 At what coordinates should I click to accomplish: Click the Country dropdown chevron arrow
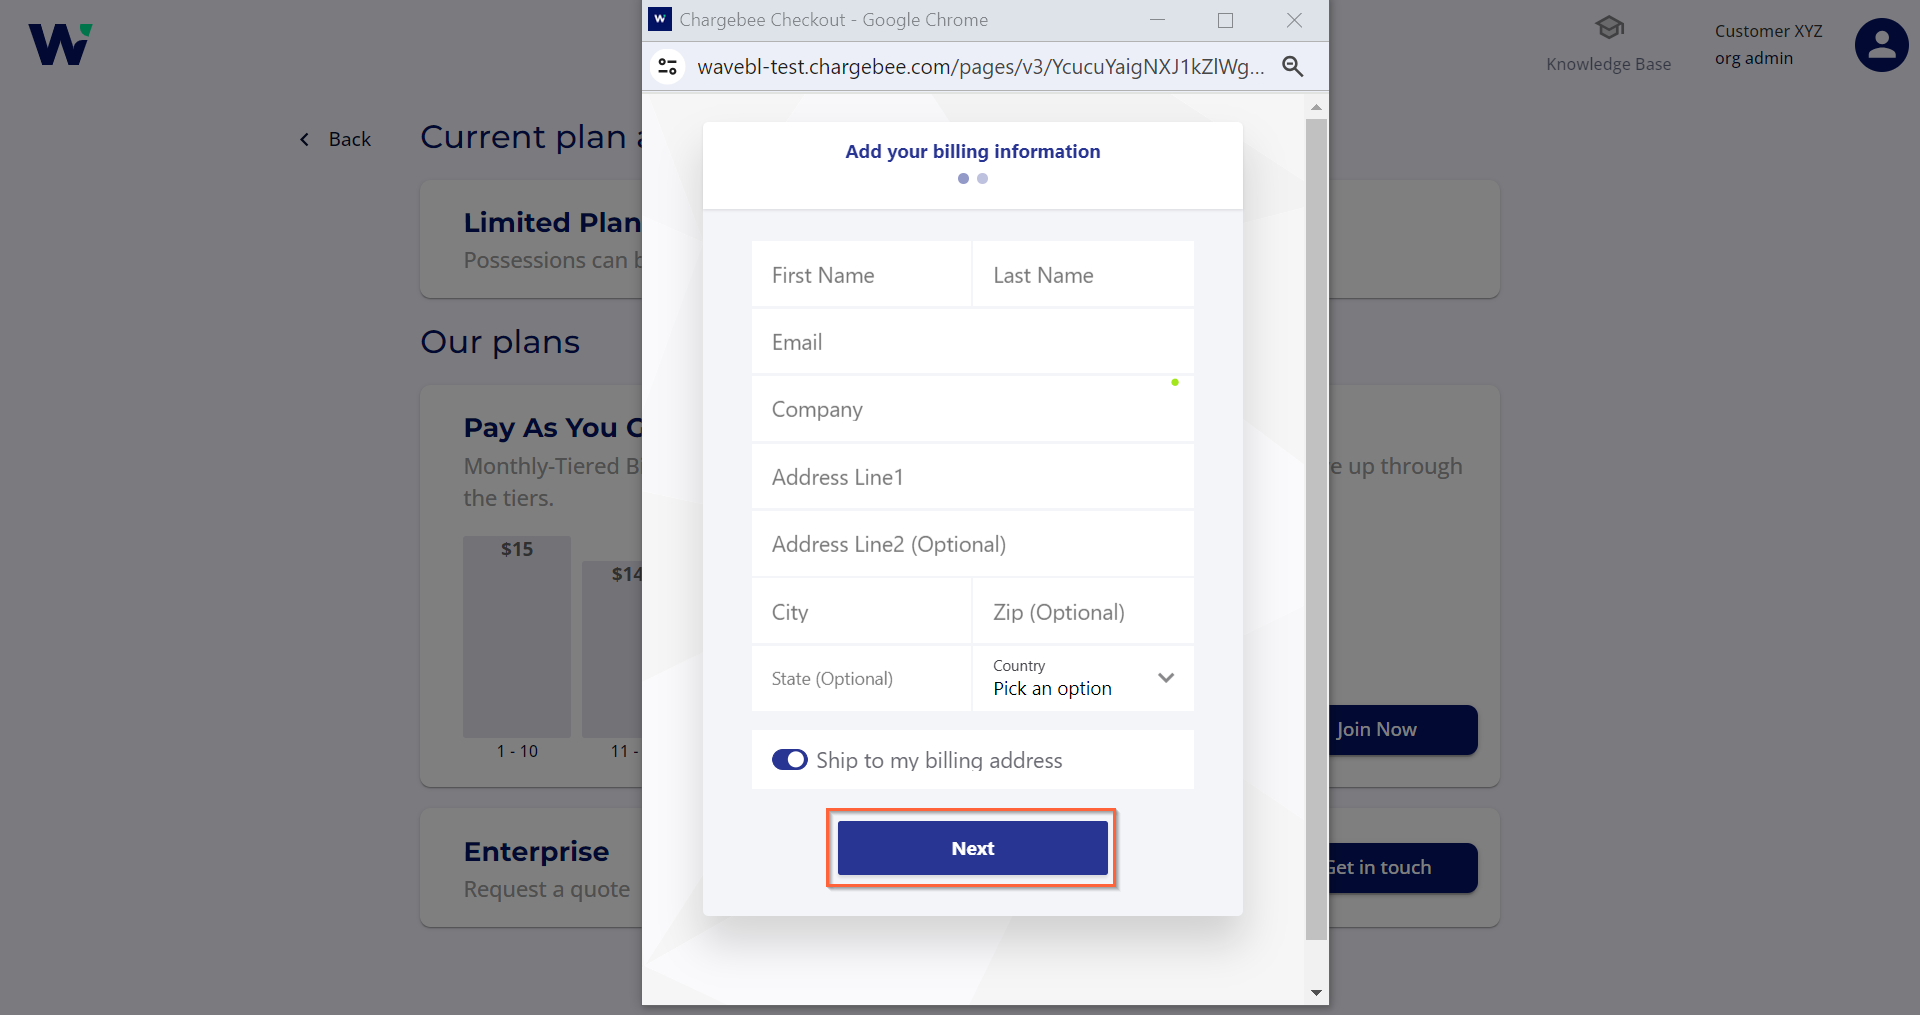point(1166,678)
